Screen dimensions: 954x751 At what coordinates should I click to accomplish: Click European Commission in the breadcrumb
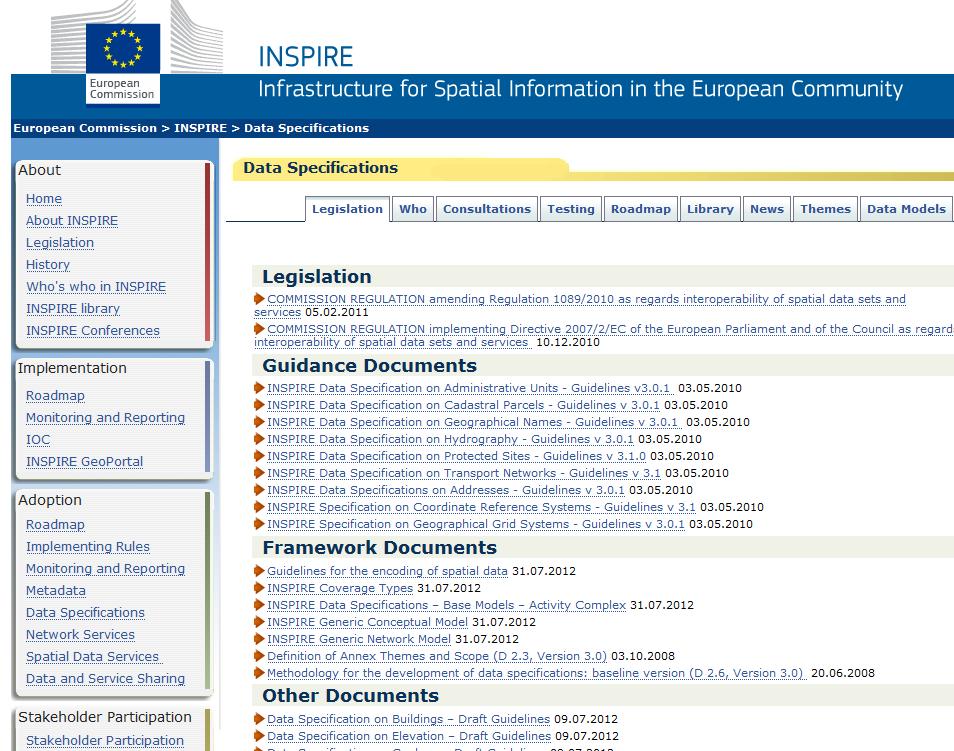(85, 128)
